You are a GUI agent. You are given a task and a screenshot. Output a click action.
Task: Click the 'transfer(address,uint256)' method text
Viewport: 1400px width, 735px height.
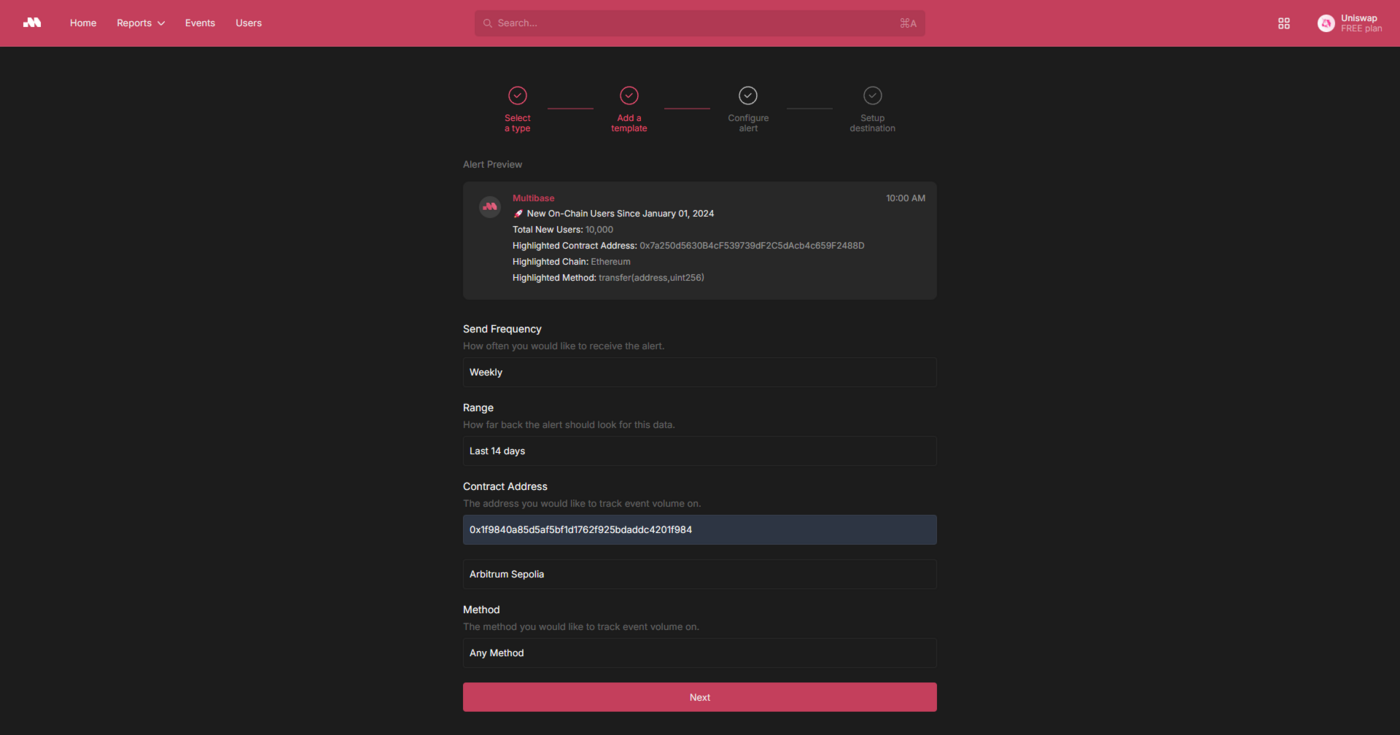[x=651, y=278]
